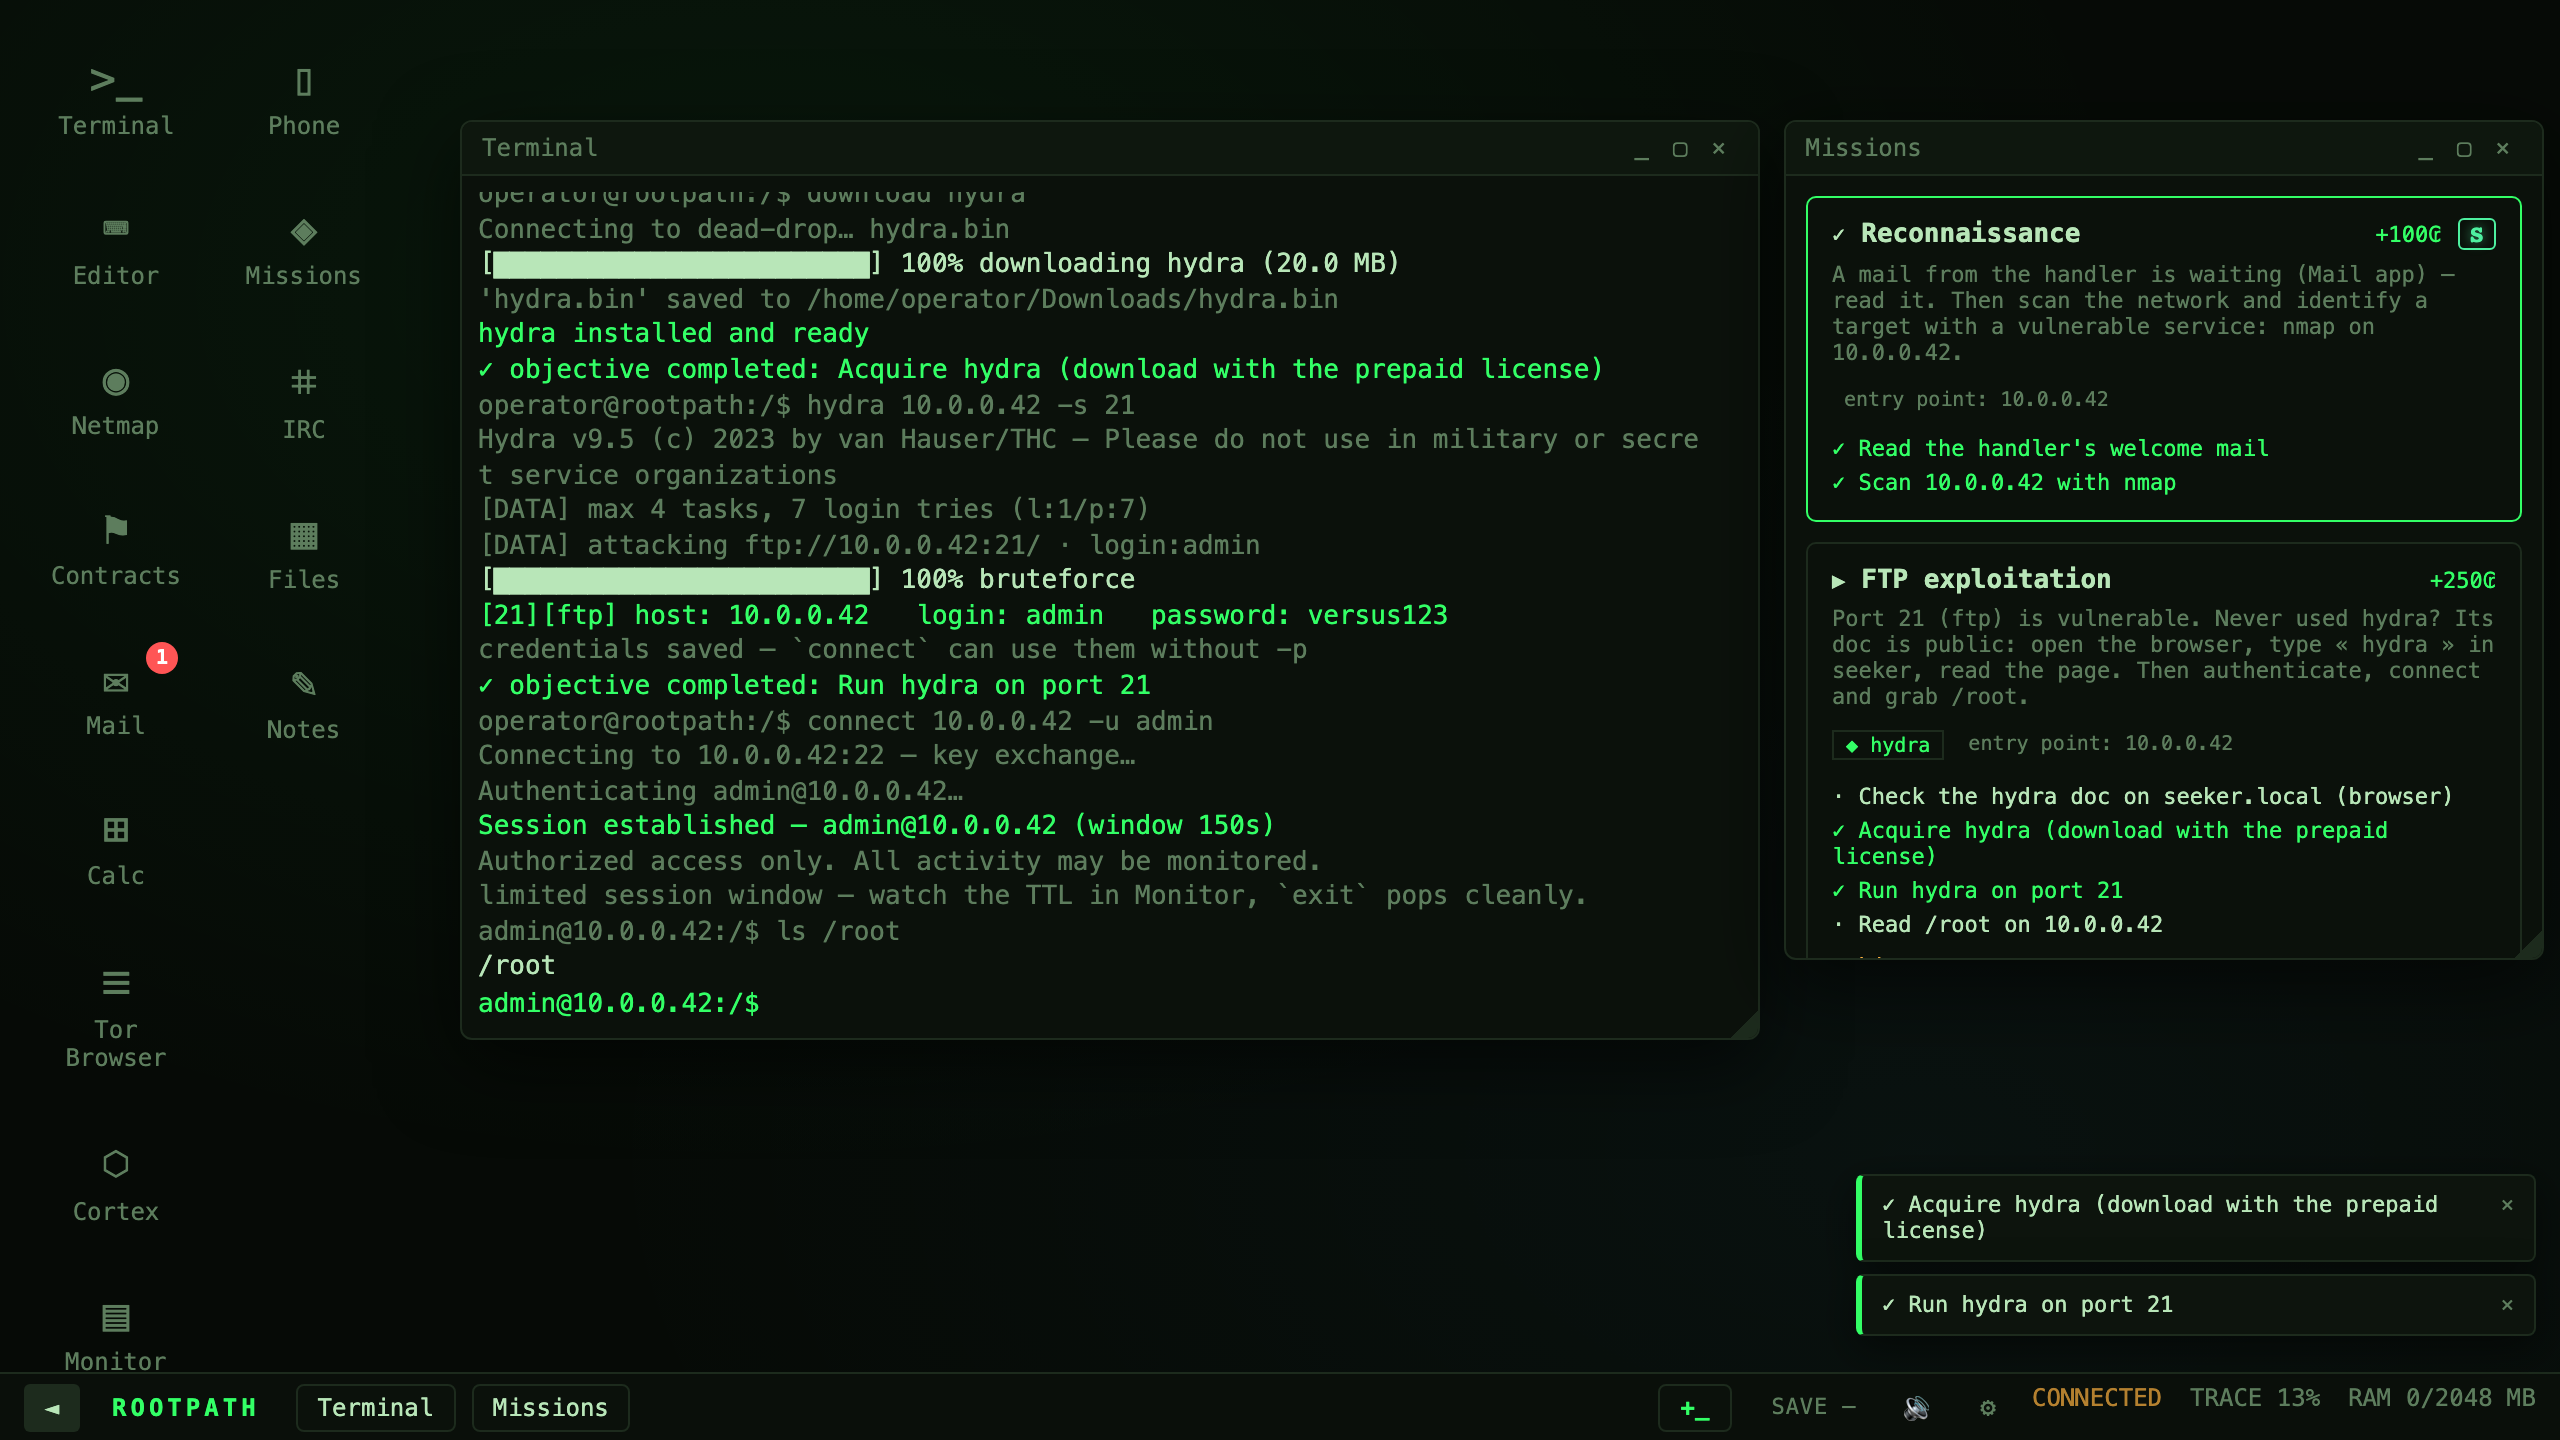Click the hydra download progress bar

coord(682,263)
